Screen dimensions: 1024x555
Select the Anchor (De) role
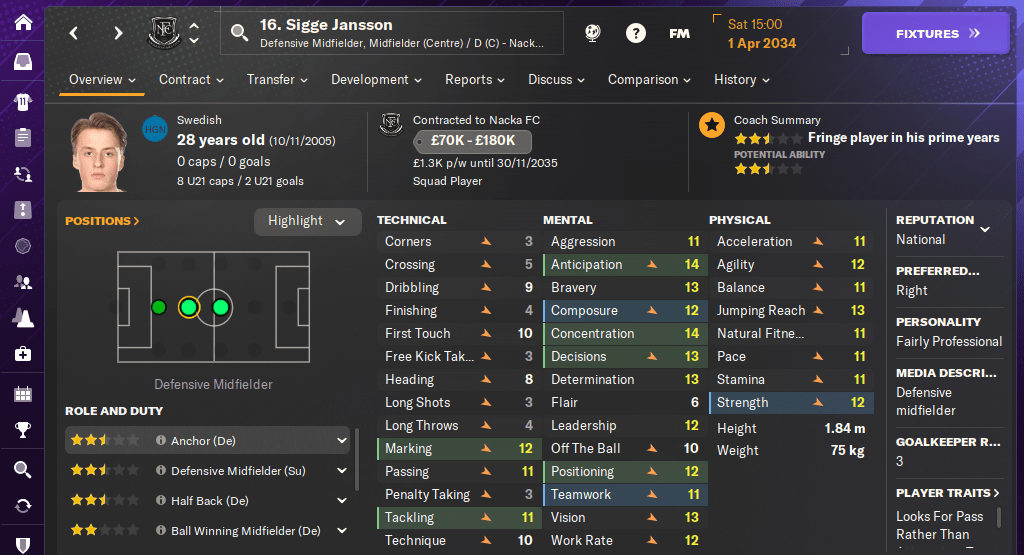click(x=203, y=440)
